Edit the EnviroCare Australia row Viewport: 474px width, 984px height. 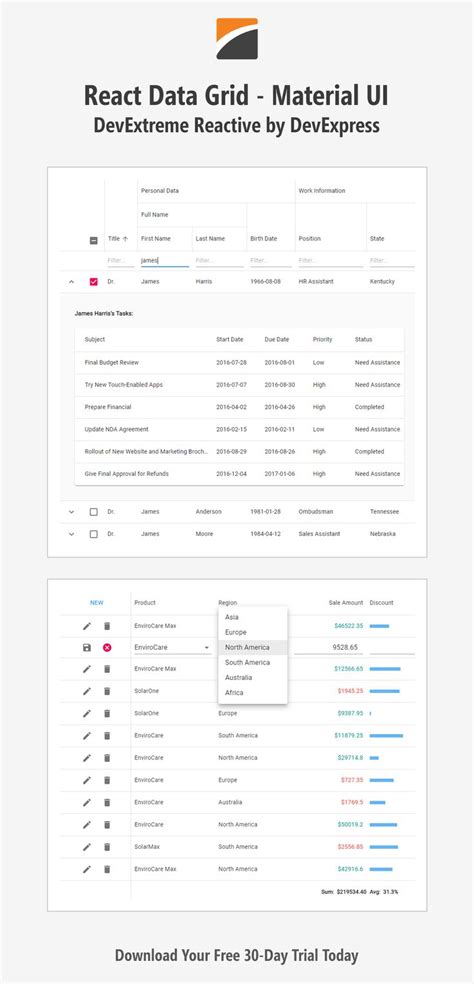coord(87,802)
